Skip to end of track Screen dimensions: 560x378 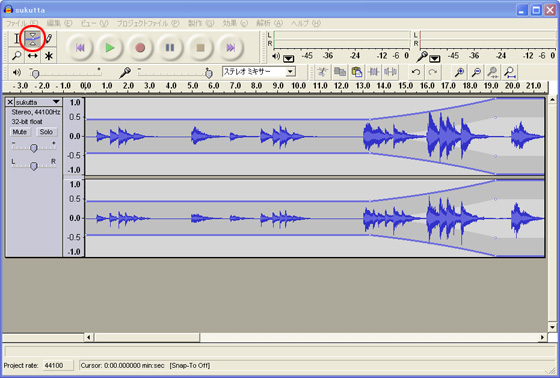tap(230, 48)
